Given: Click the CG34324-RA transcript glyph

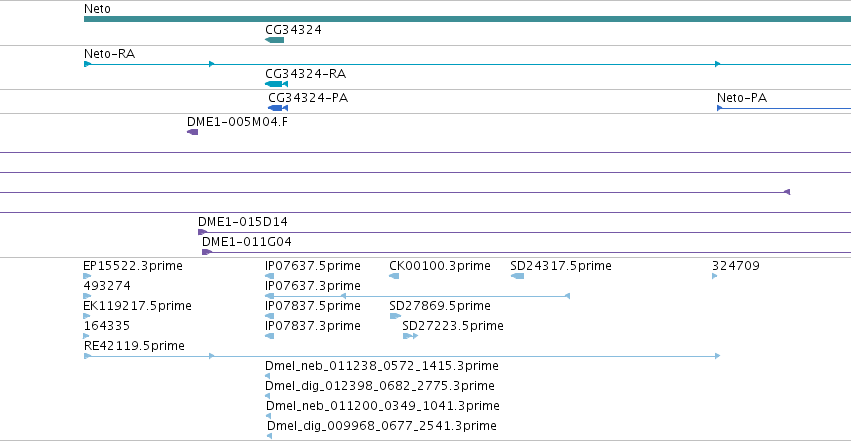Looking at the screenshot, I should (x=276, y=84).
